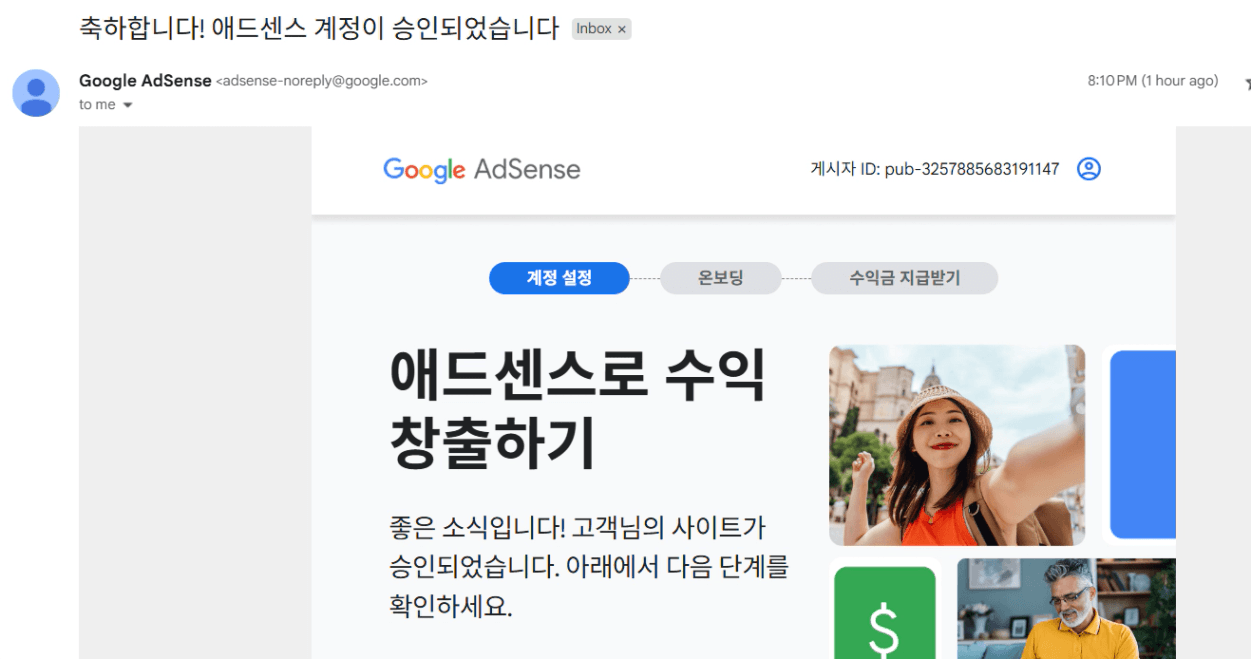This screenshot has width=1251, height=659.
Task: Click the adsense-noreply@google.com address
Action: [x=322, y=81]
